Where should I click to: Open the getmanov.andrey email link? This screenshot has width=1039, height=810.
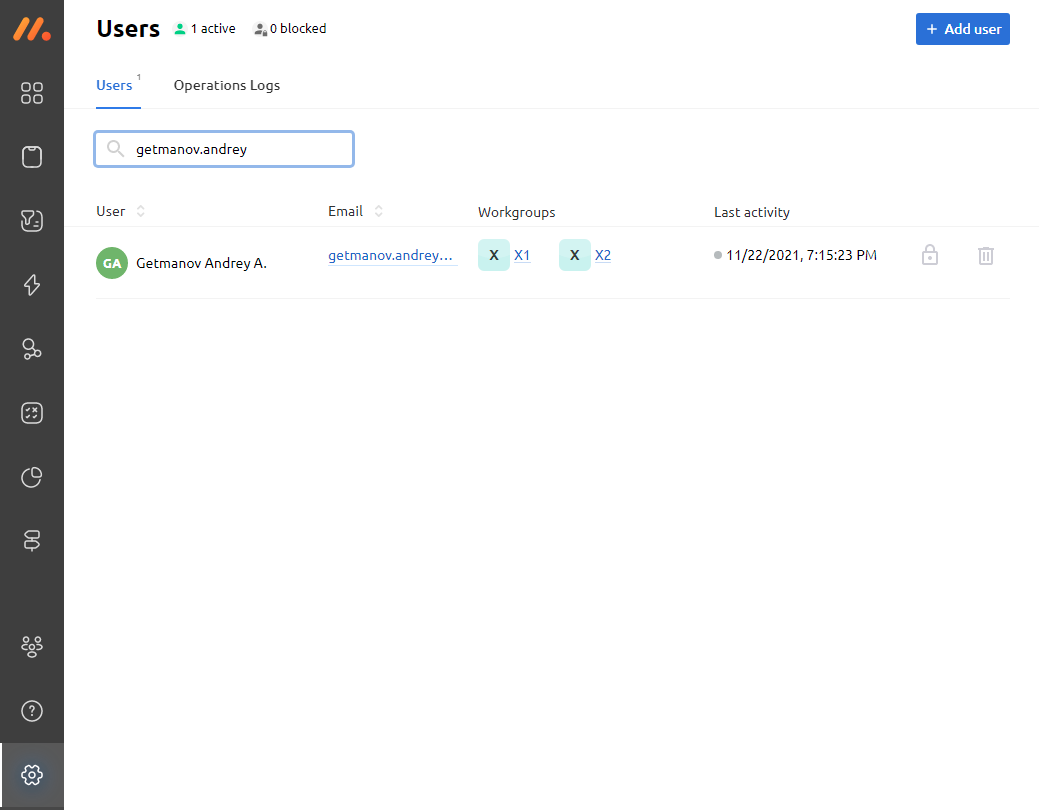392,256
